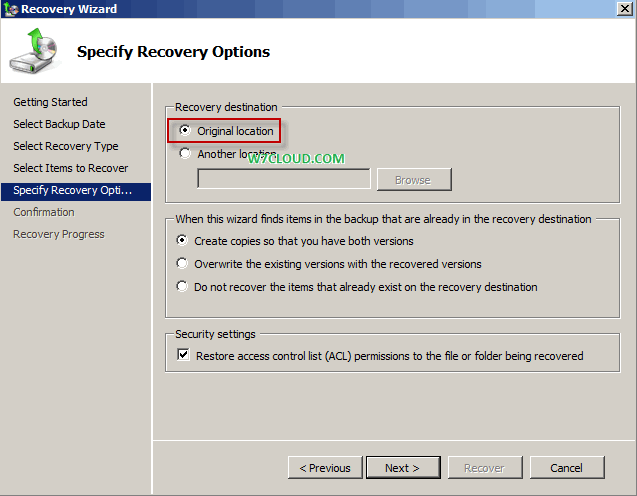Image resolution: width=637 pixels, height=496 pixels.
Task: Proceed with the Next button
Action: [x=403, y=468]
